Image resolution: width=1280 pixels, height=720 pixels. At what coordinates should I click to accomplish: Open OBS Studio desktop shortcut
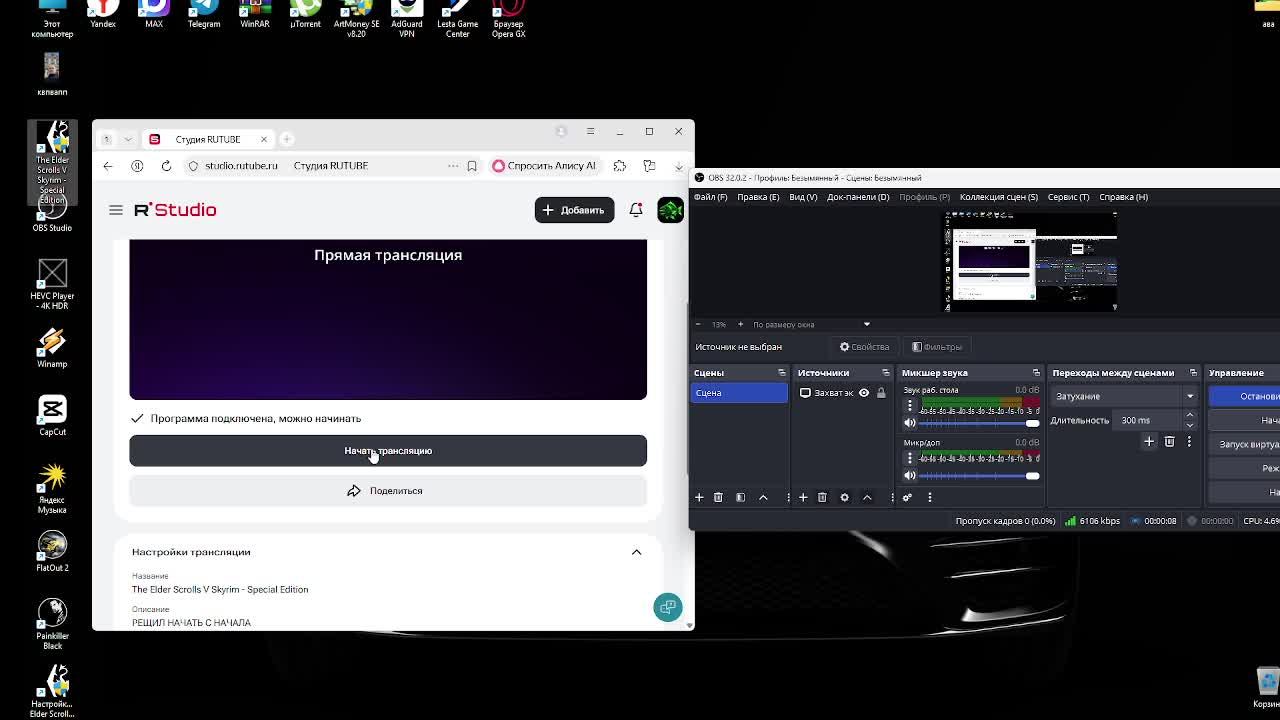click(52, 213)
